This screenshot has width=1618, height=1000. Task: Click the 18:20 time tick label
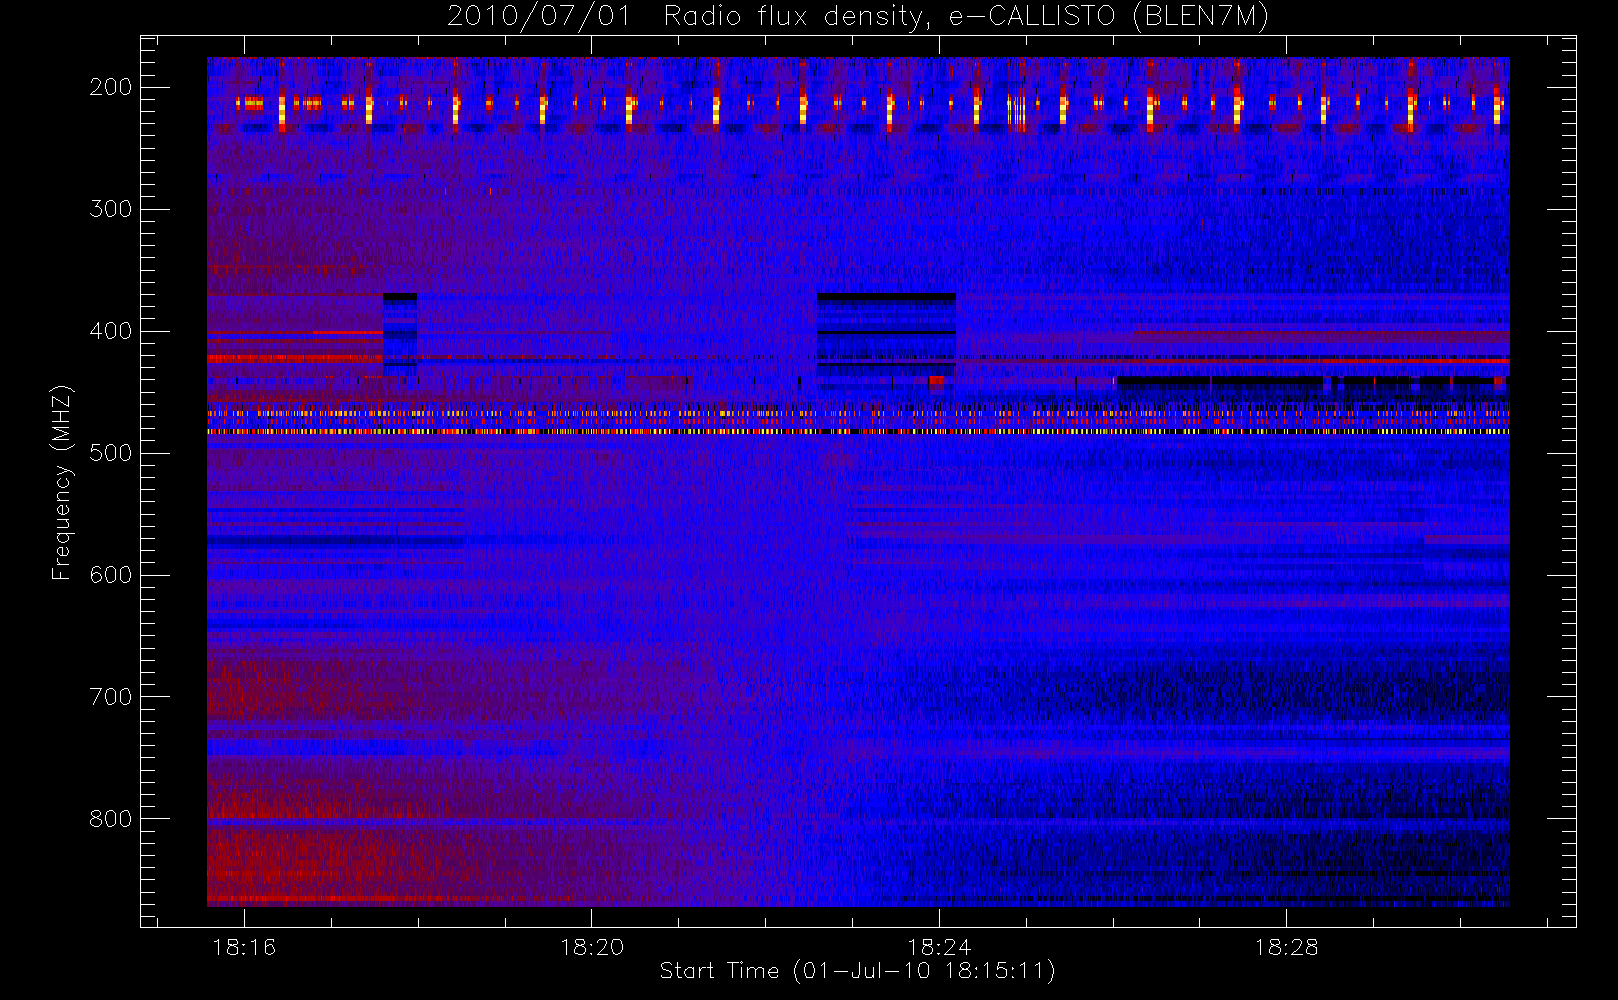[x=592, y=947]
